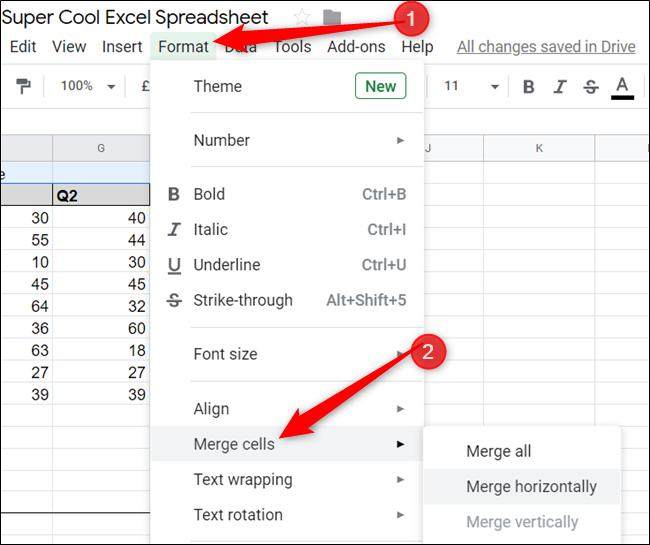Open the Edit menu
Viewport: 650px width, 545px height.
point(23,46)
